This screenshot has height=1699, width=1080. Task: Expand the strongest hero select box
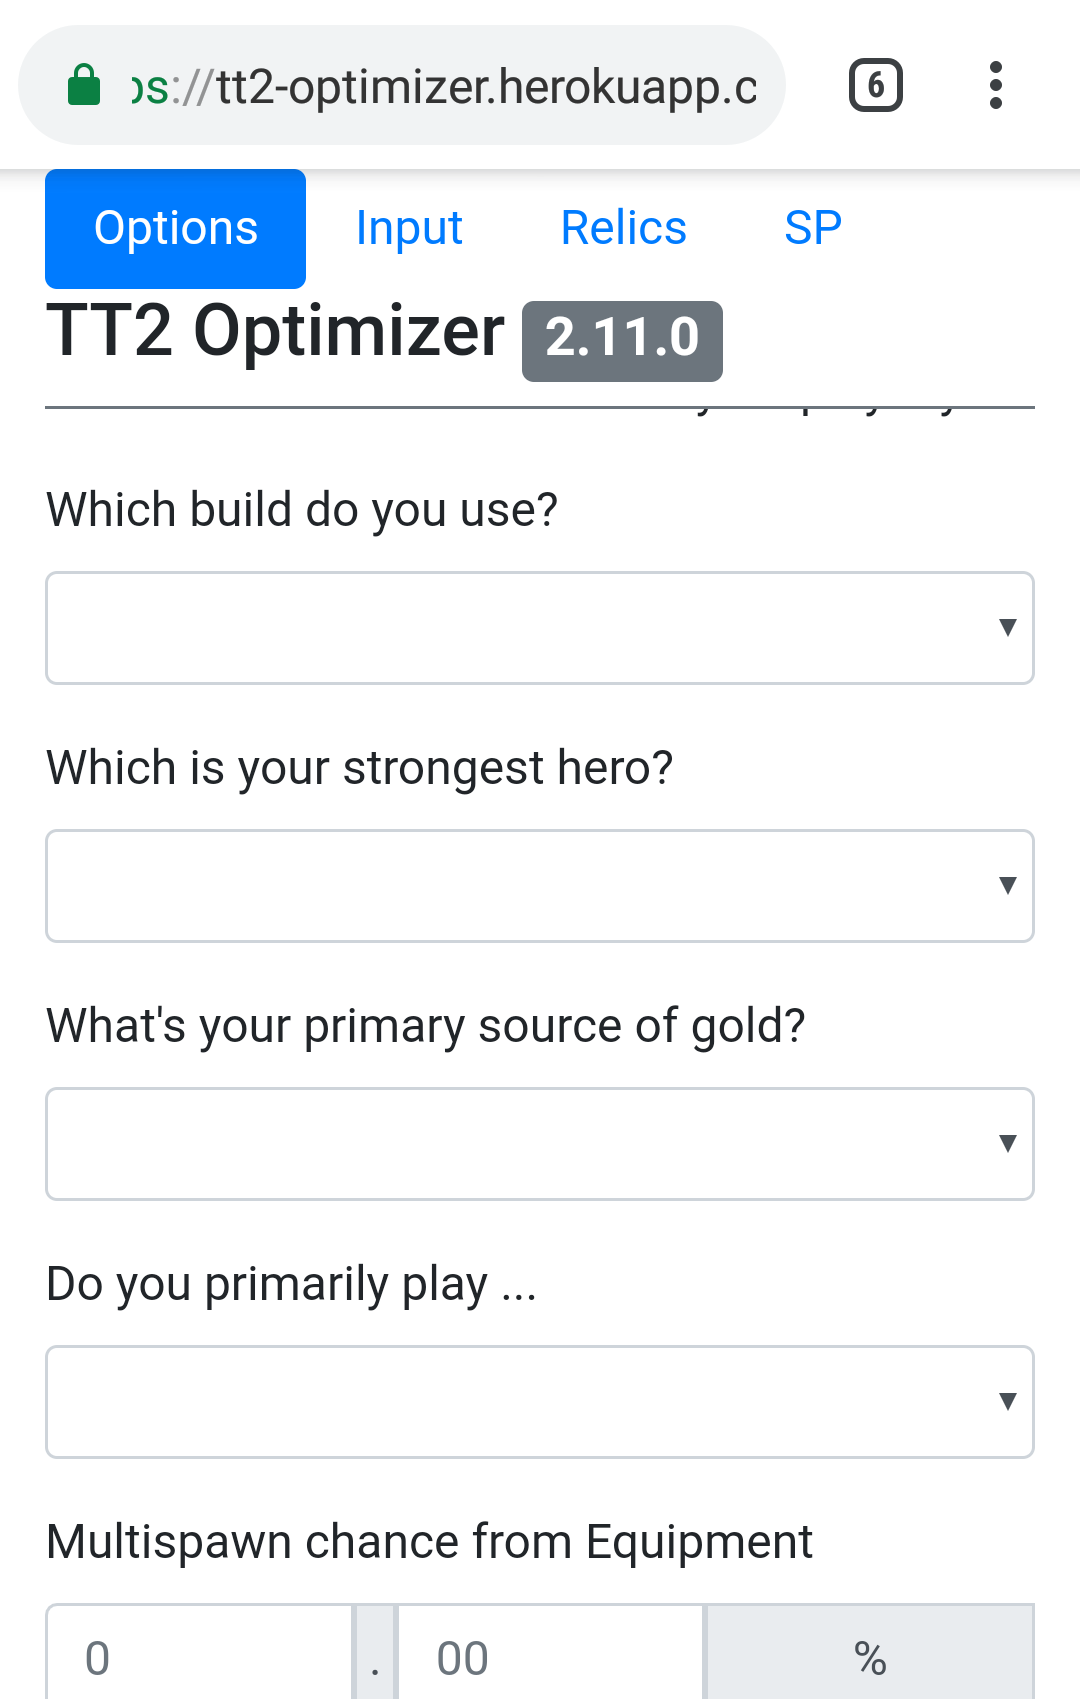point(540,886)
